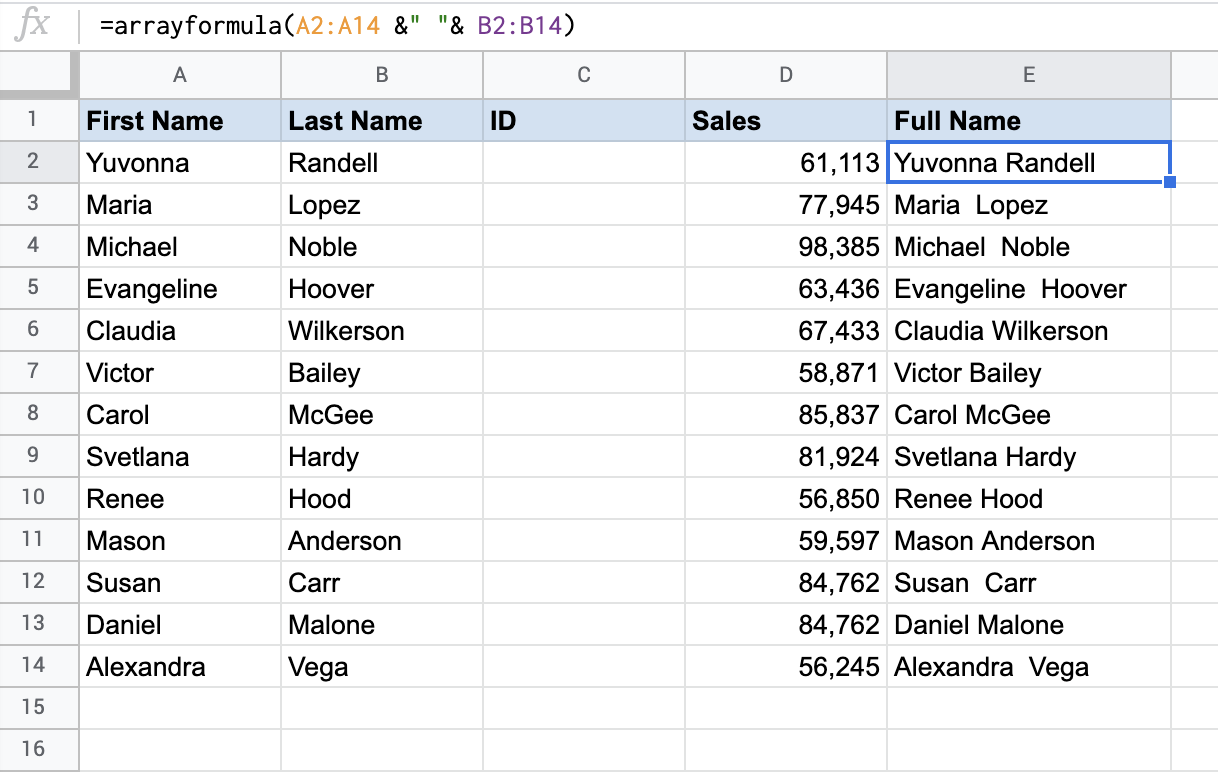Click the select-all corner box
The width and height of the screenshot is (1218, 772).
[x=39, y=75]
